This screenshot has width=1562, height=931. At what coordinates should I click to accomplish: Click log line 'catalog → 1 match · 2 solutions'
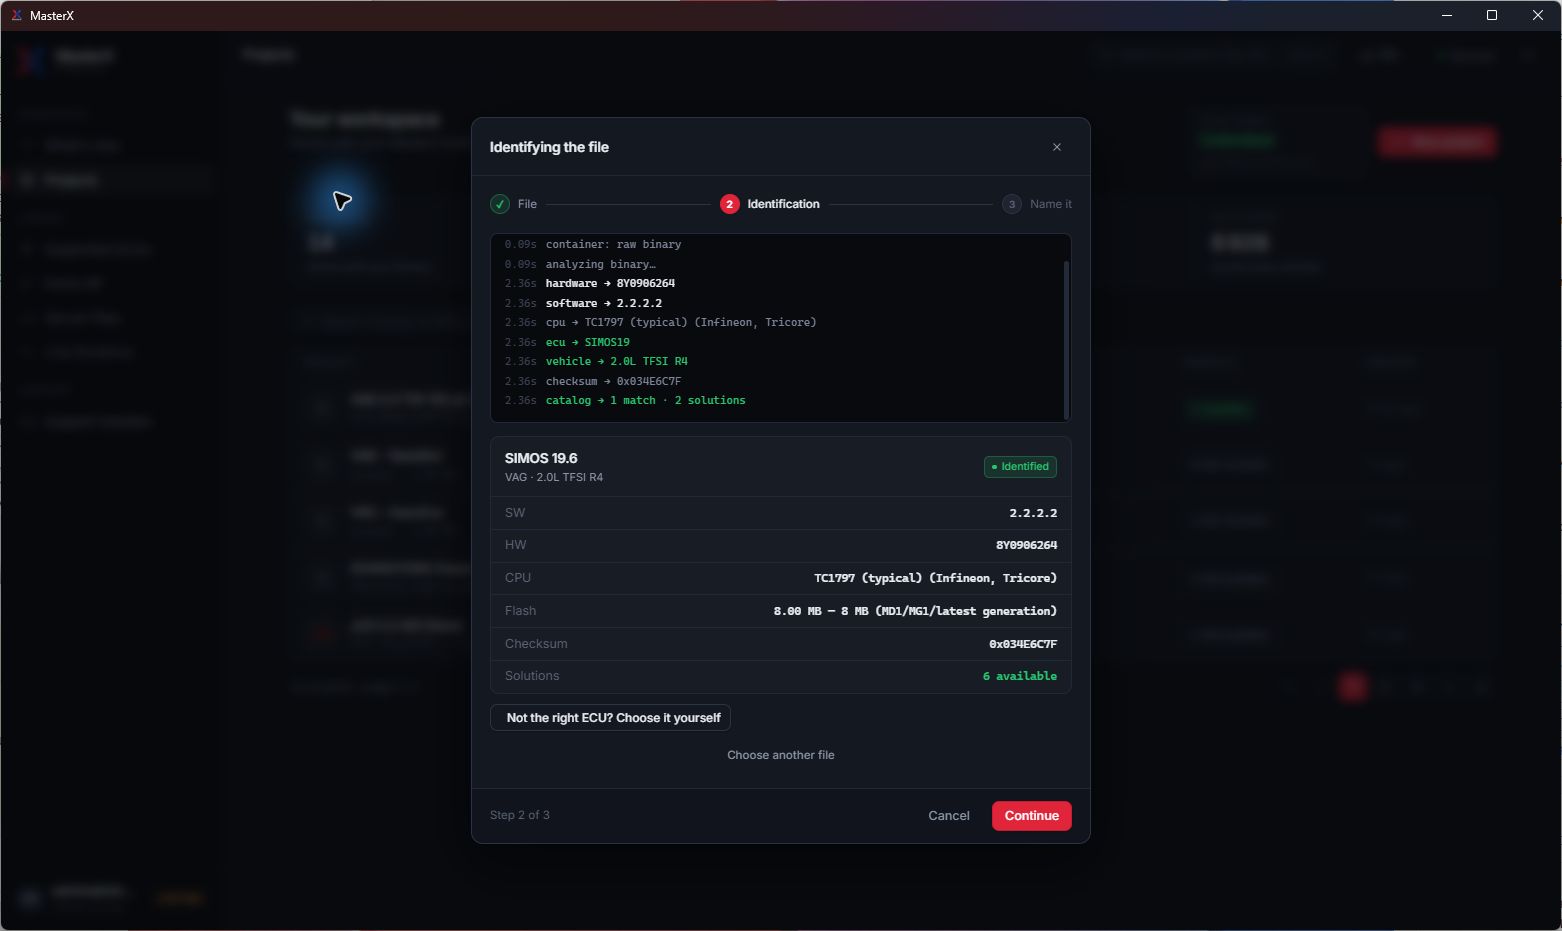(x=646, y=400)
